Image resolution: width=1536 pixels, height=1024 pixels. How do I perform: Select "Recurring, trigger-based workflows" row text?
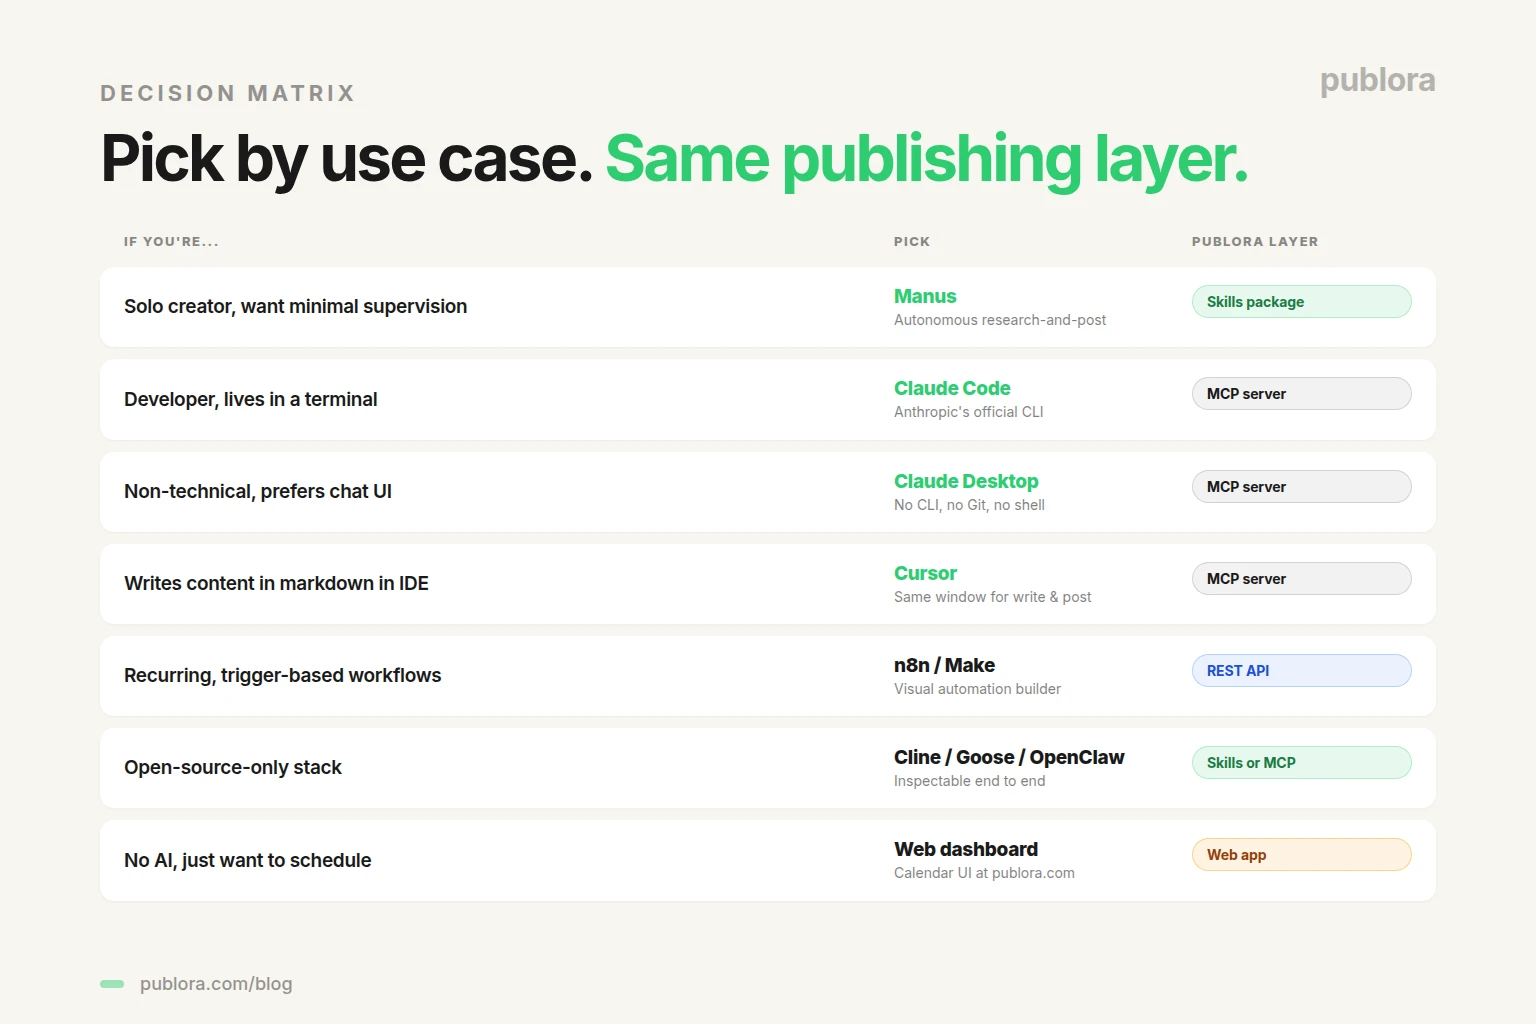click(283, 676)
